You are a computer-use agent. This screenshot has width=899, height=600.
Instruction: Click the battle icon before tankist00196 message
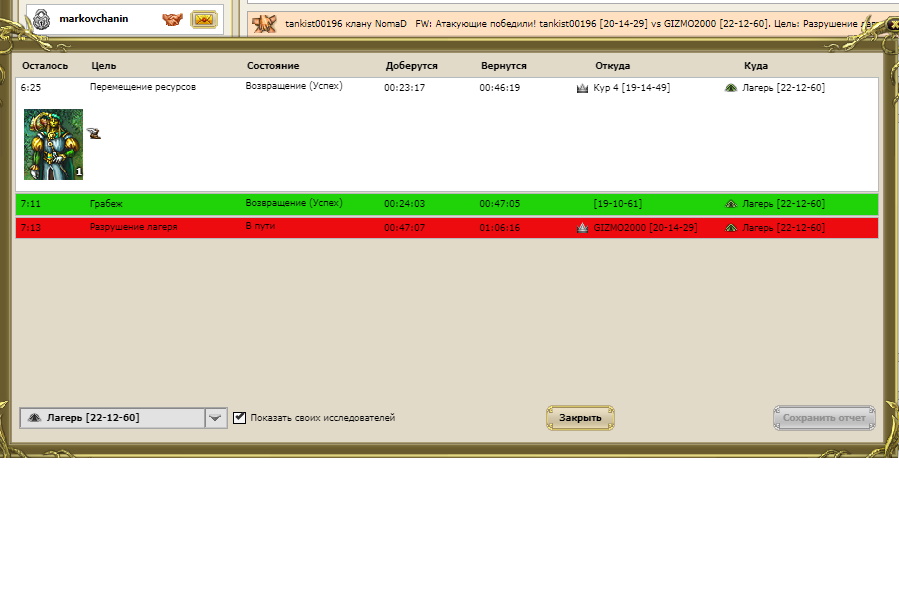point(264,23)
